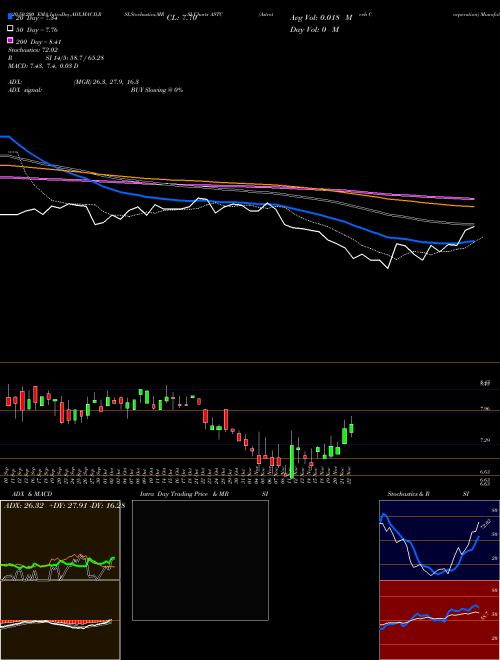Click the red RSI chart panel
Image resolution: width=500 pixels, height=660 pixels.
439,620
